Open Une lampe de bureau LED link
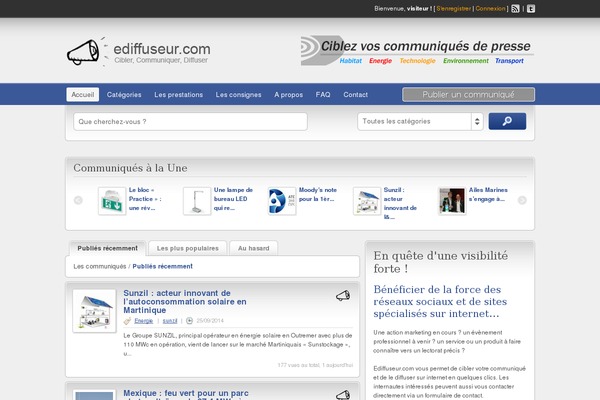The height and width of the screenshot is (400, 600). pyautogui.click(x=233, y=199)
